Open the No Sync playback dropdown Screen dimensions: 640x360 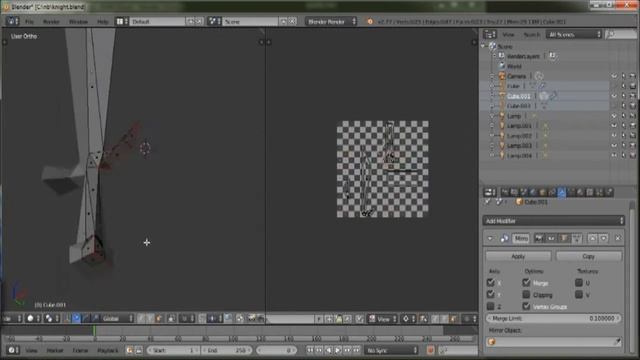[x=391, y=350]
